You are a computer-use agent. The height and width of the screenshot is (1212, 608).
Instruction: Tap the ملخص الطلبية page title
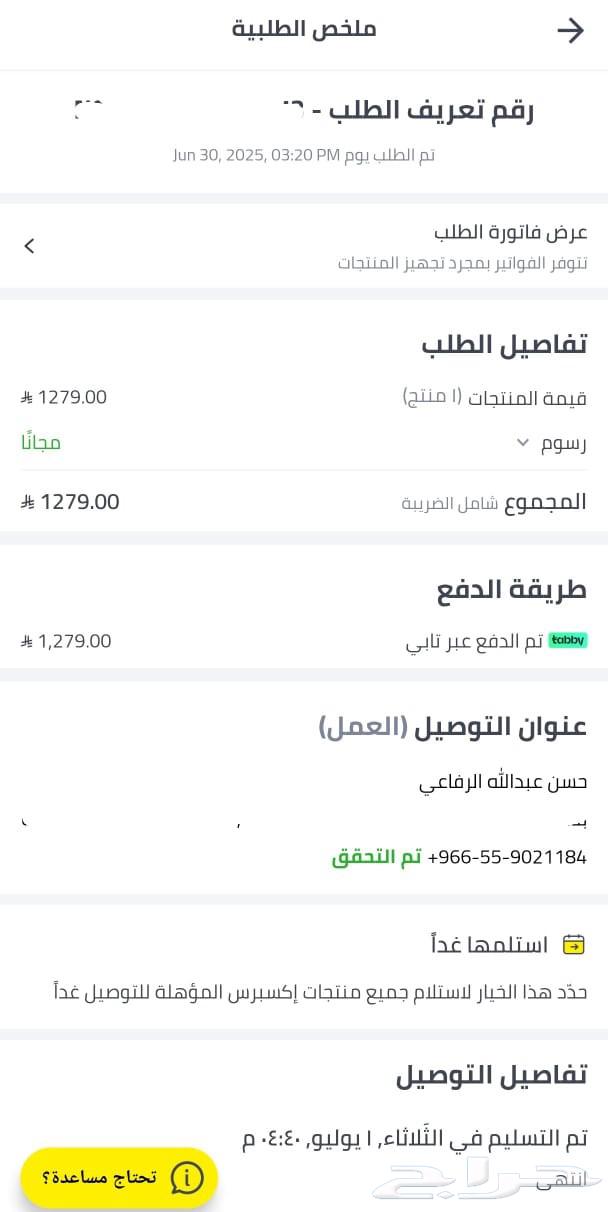point(304,28)
